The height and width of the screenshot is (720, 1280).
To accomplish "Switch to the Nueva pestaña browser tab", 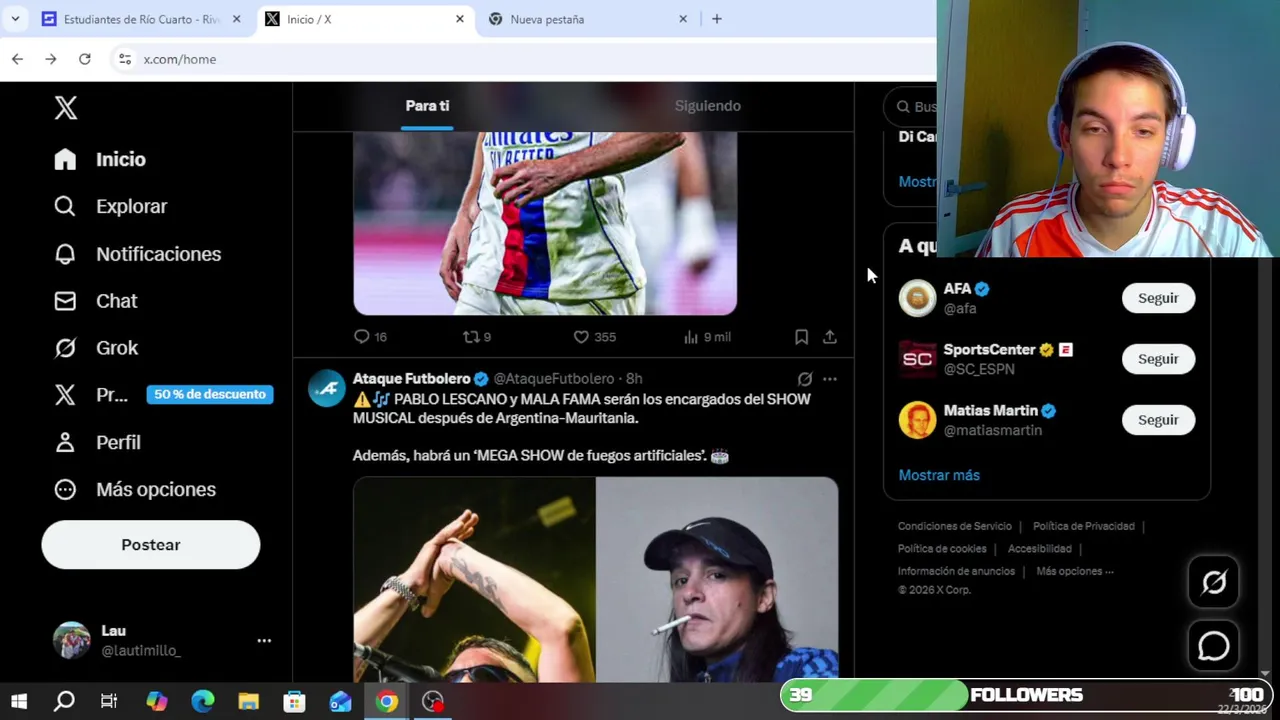I will [590, 19].
